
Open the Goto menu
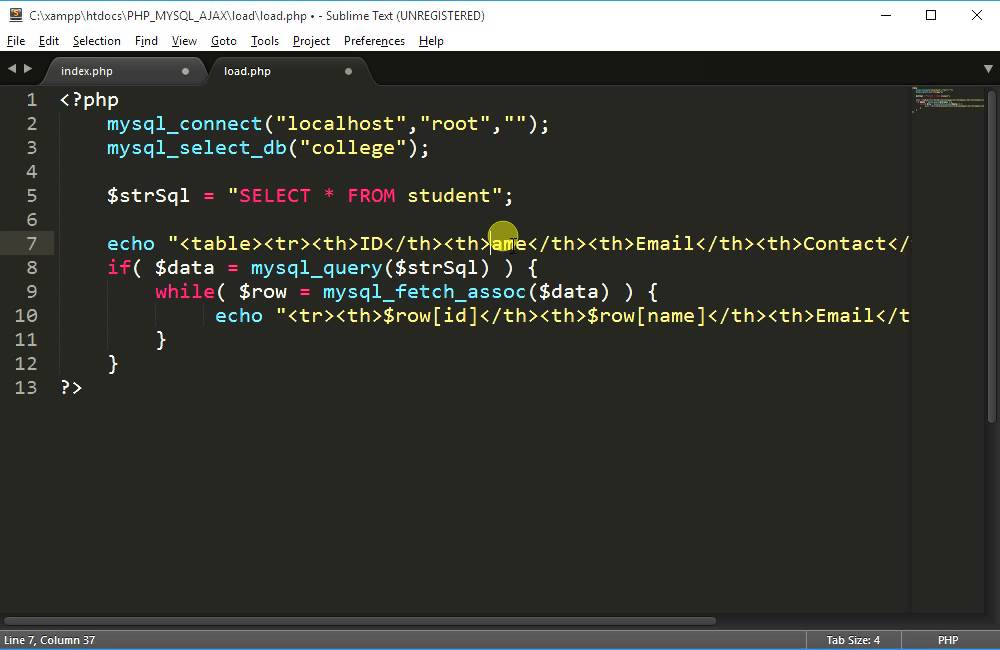point(224,41)
